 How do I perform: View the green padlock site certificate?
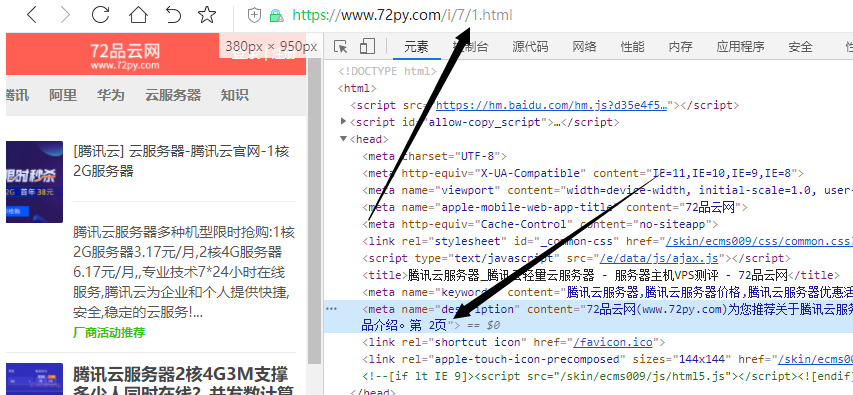point(276,15)
